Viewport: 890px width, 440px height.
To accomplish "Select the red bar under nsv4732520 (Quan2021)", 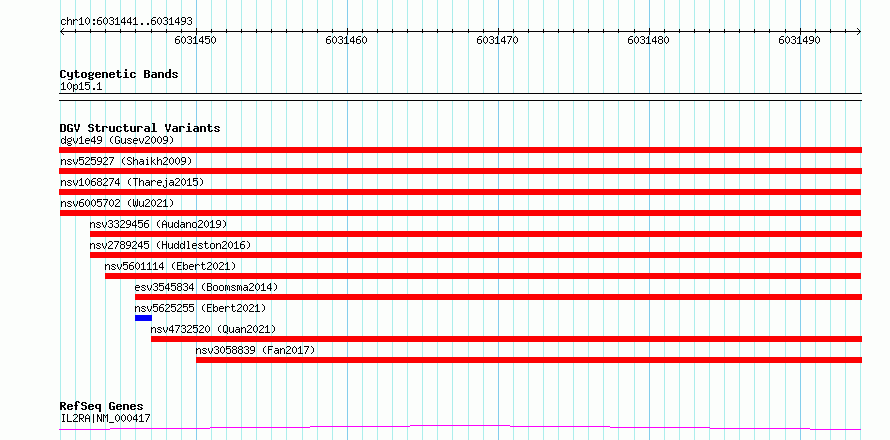I will point(506,339).
